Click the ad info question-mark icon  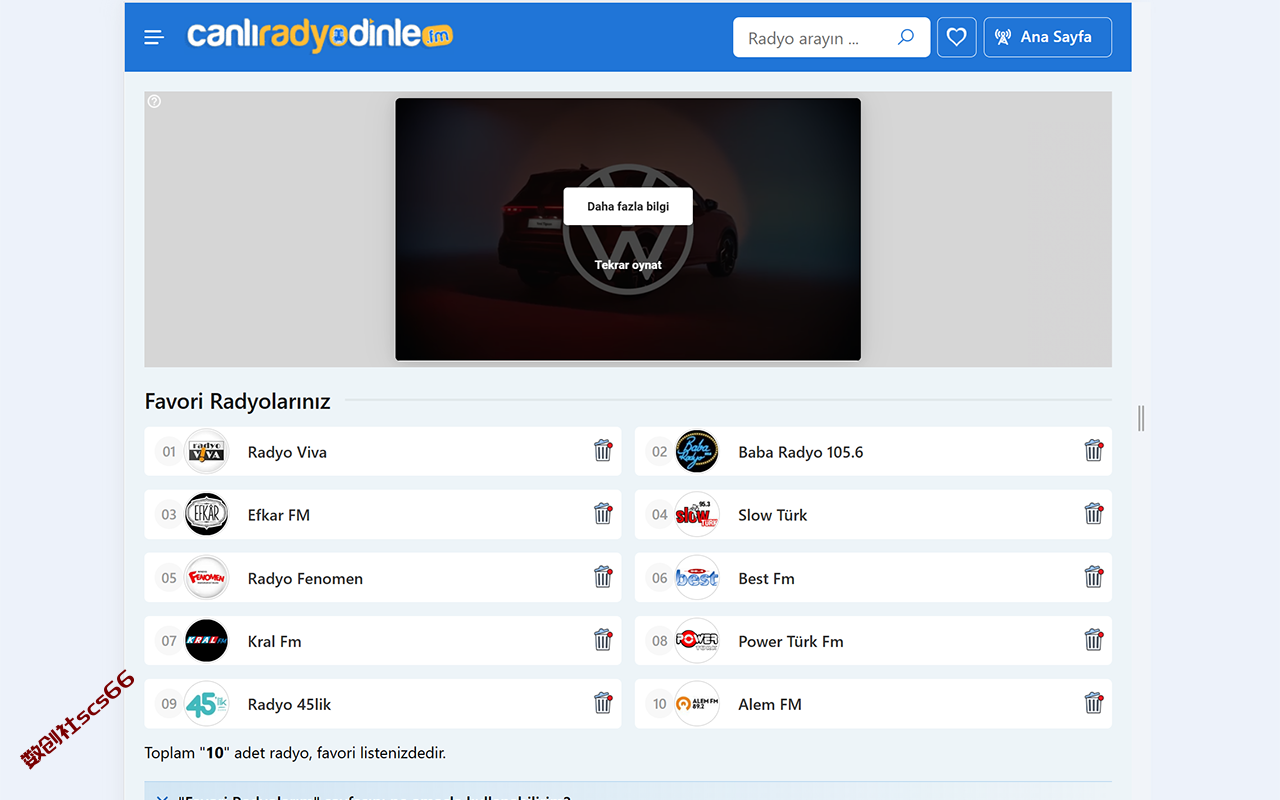click(154, 101)
